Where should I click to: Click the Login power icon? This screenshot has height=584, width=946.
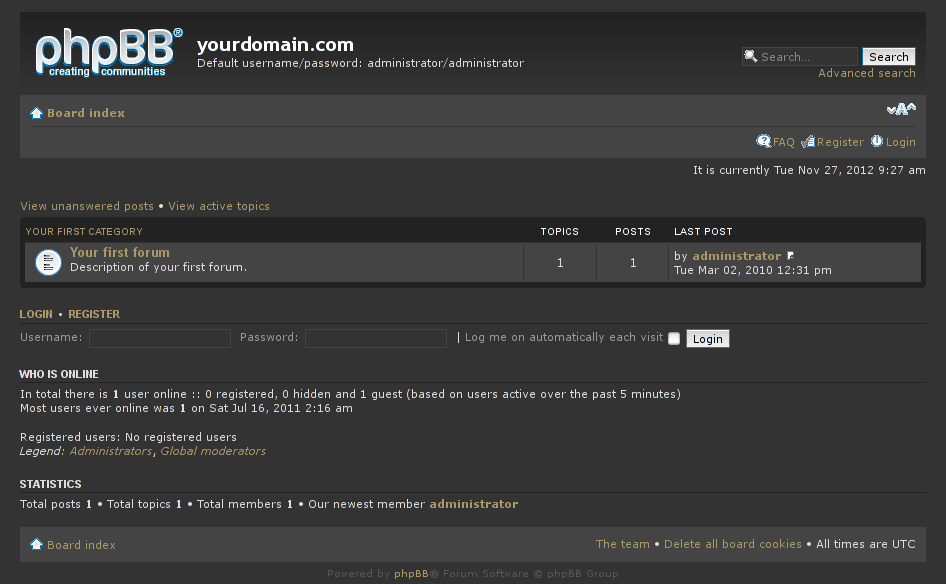[x=877, y=141]
